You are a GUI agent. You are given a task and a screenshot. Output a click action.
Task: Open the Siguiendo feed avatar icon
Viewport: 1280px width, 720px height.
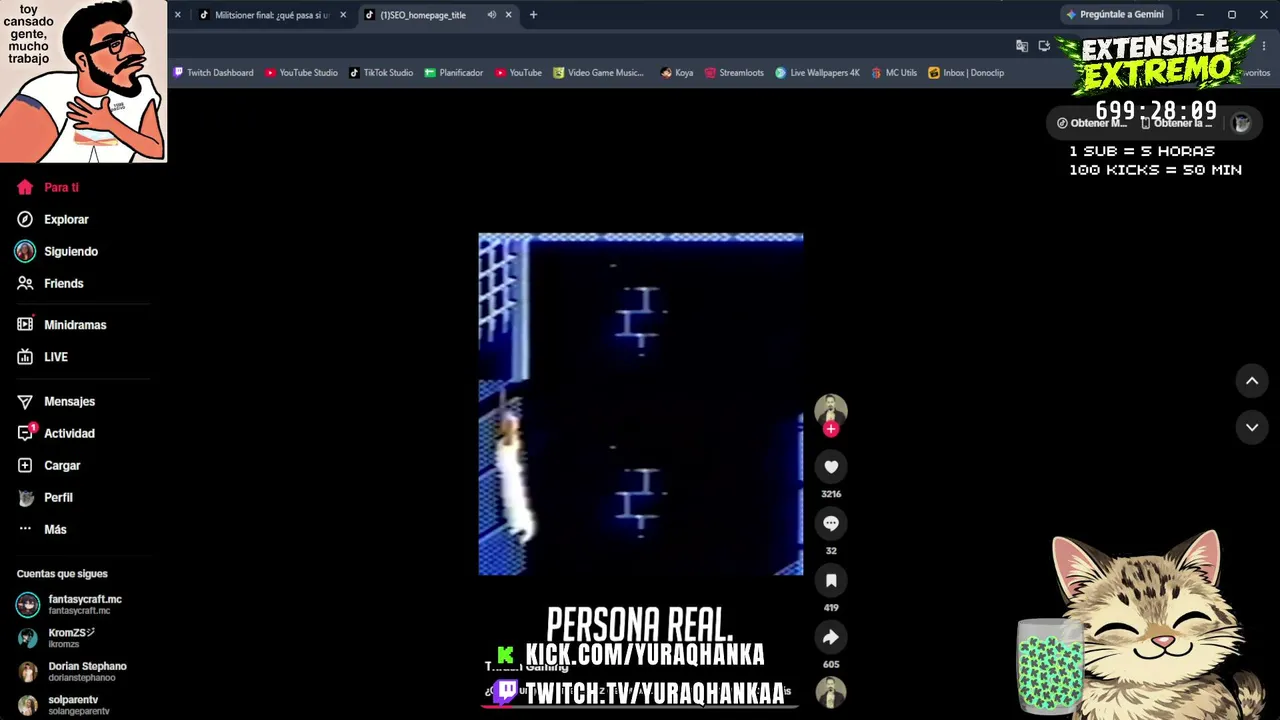click(25, 251)
